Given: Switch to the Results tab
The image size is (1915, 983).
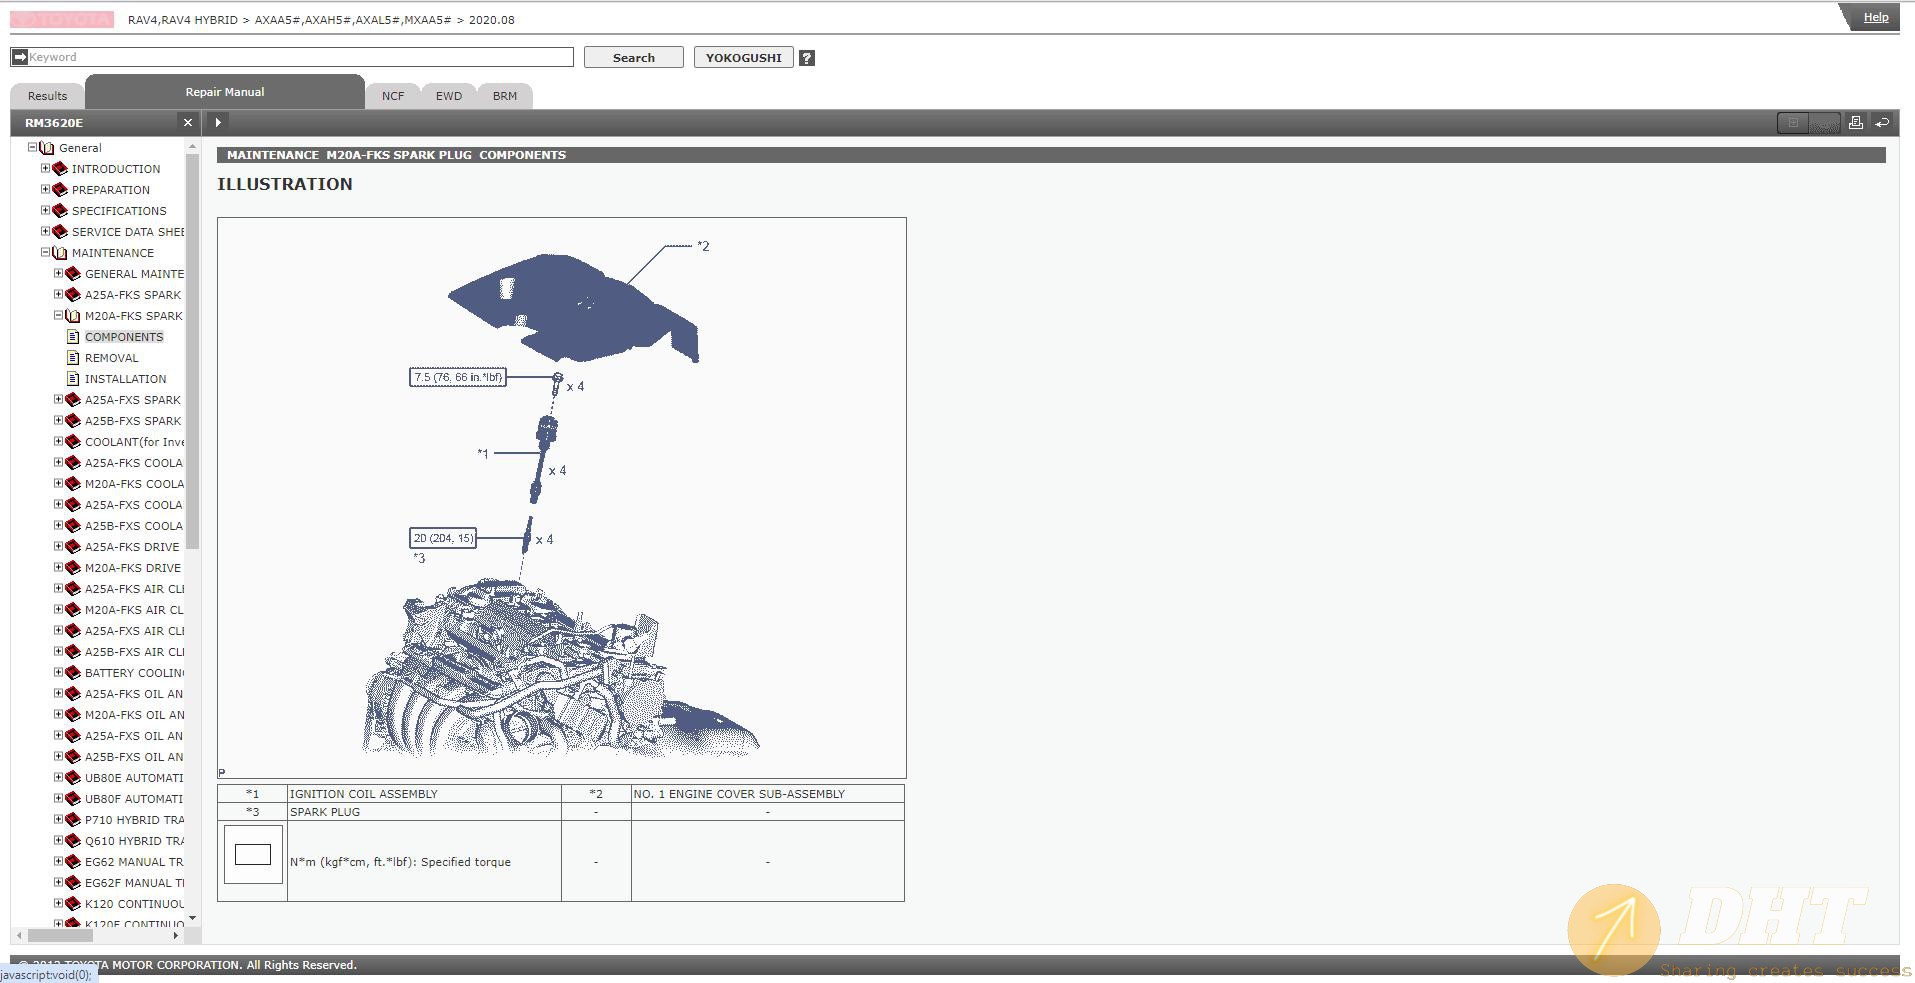Looking at the screenshot, I should (x=47, y=96).
